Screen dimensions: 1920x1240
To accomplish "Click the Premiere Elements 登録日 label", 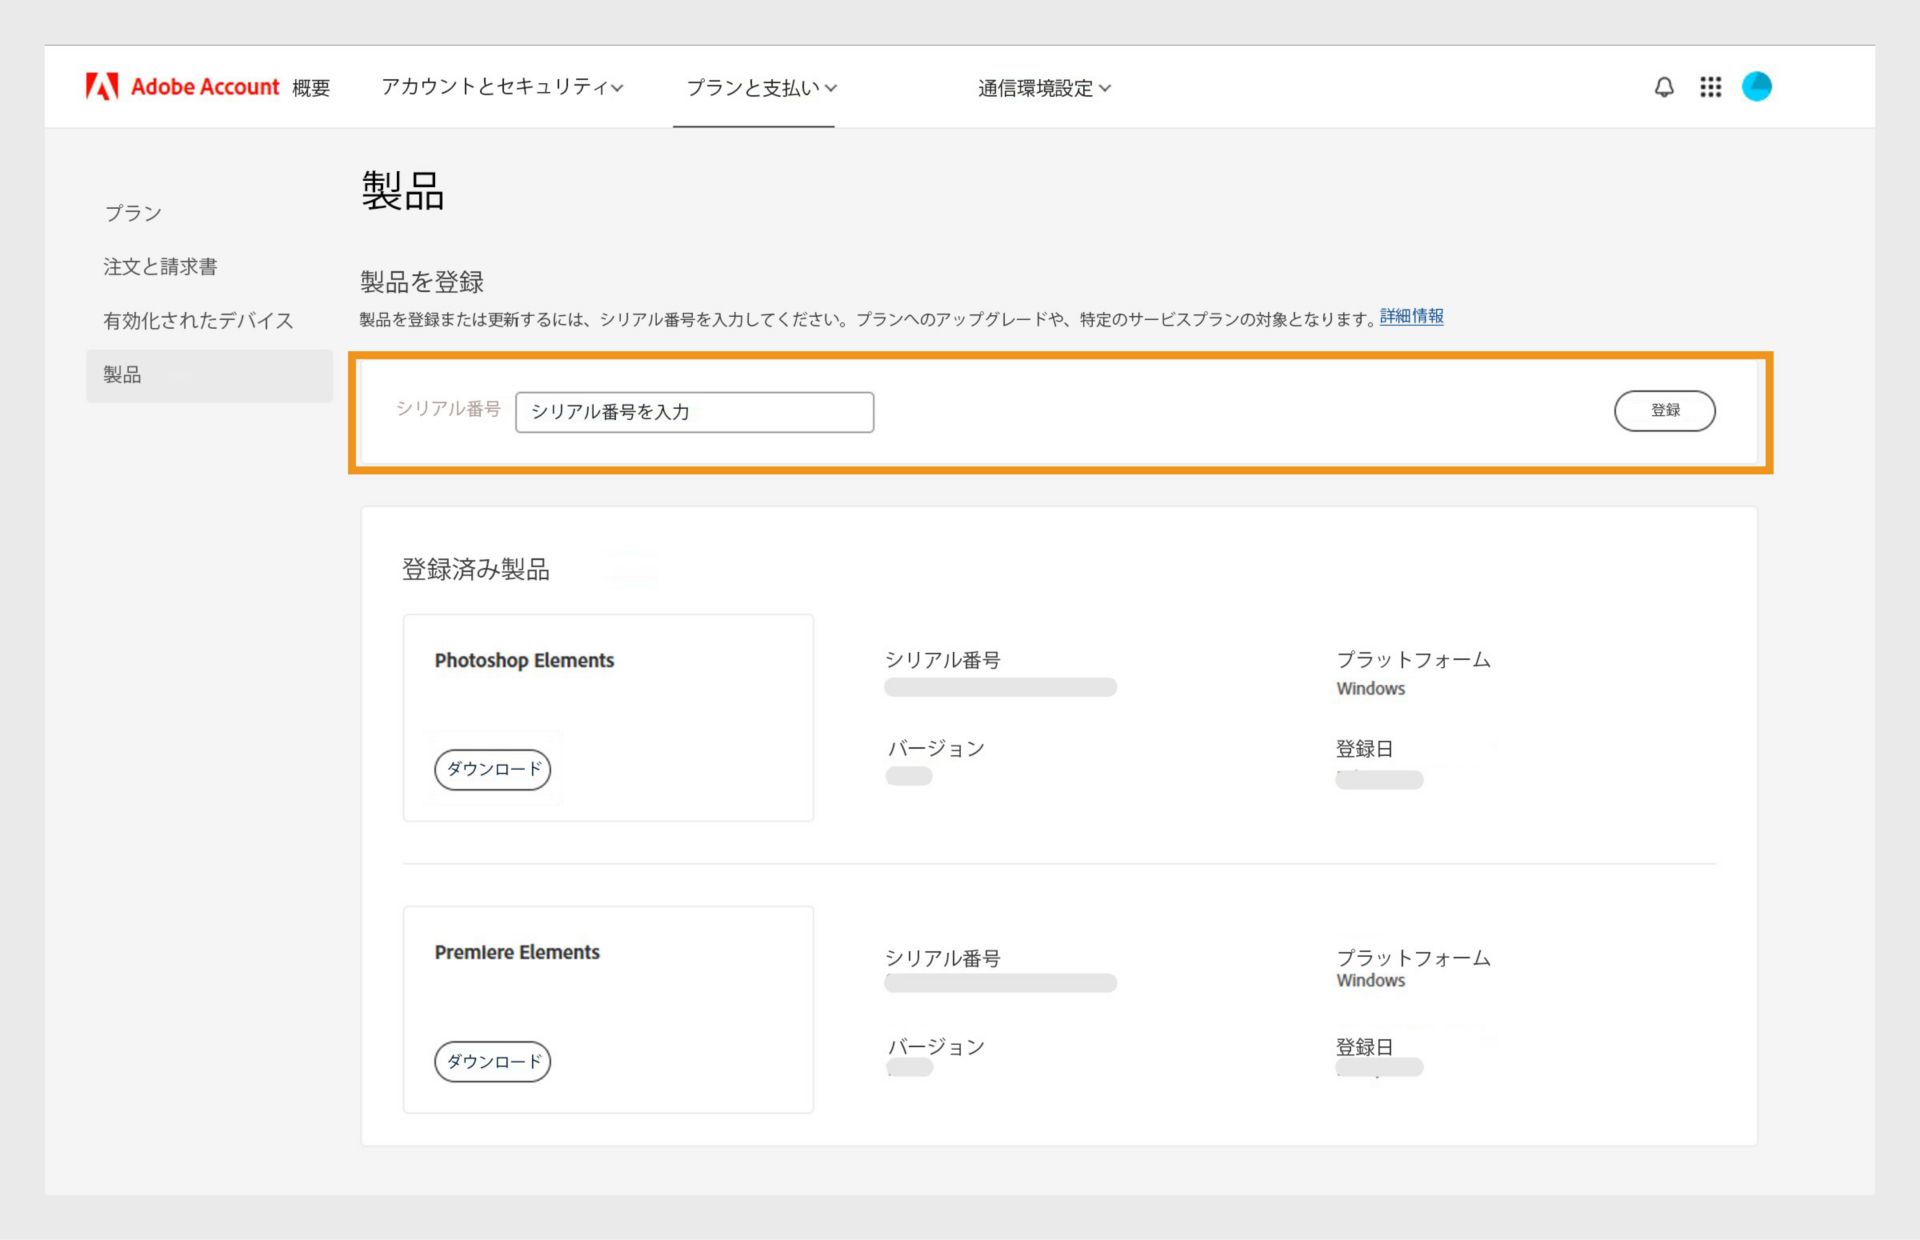I will click(x=1365, y=1047).
